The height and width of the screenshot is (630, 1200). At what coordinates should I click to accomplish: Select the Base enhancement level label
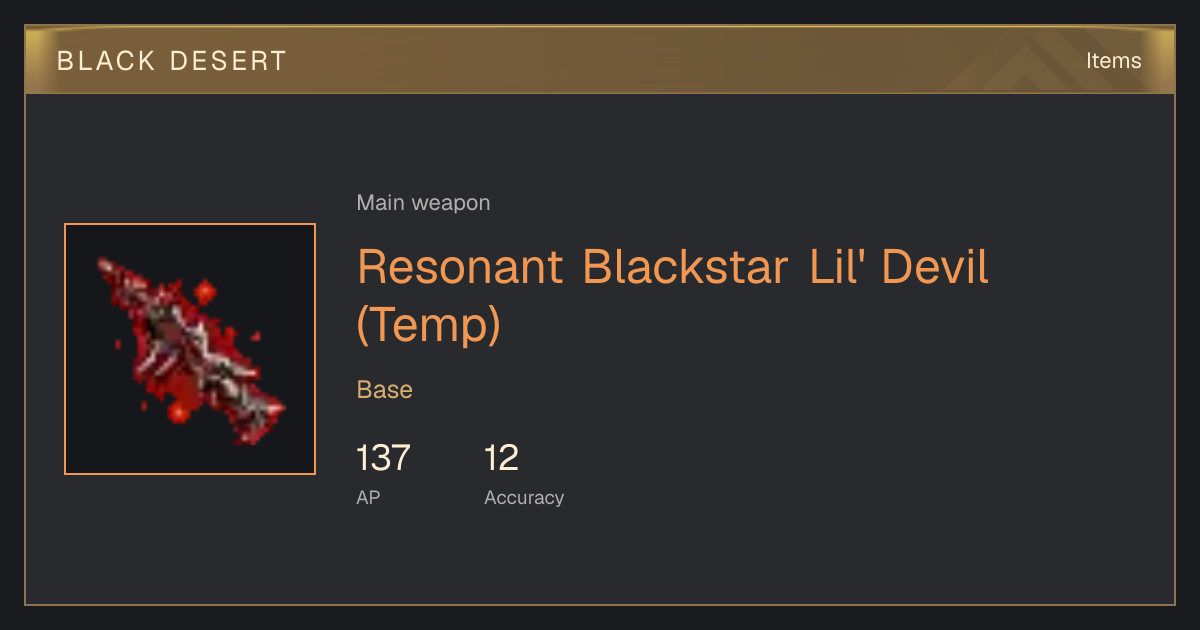point(385,389)
